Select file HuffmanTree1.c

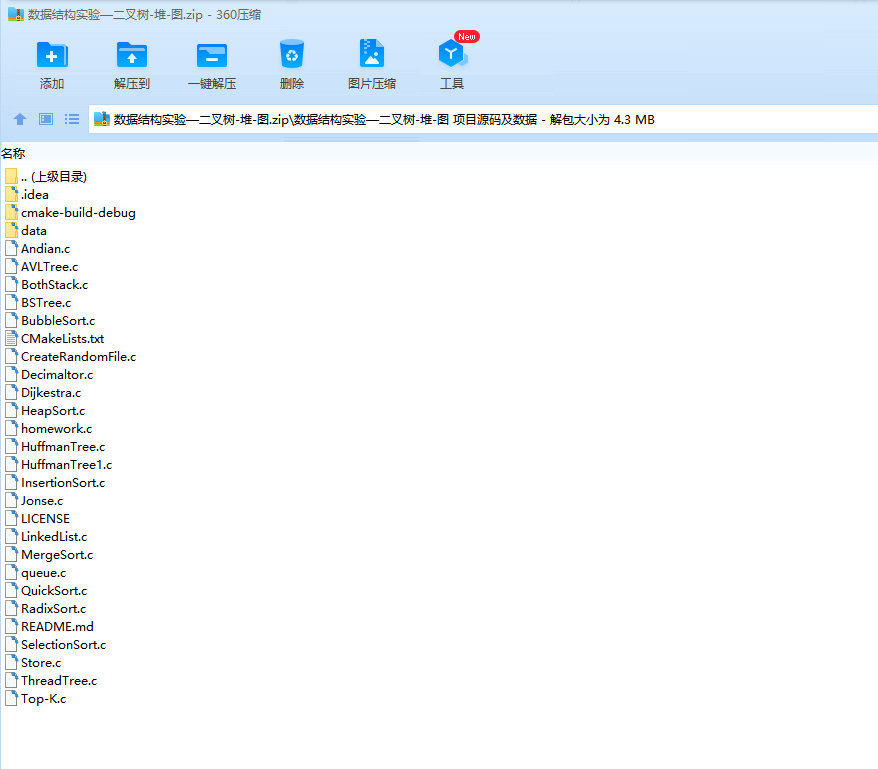point(58,464)
